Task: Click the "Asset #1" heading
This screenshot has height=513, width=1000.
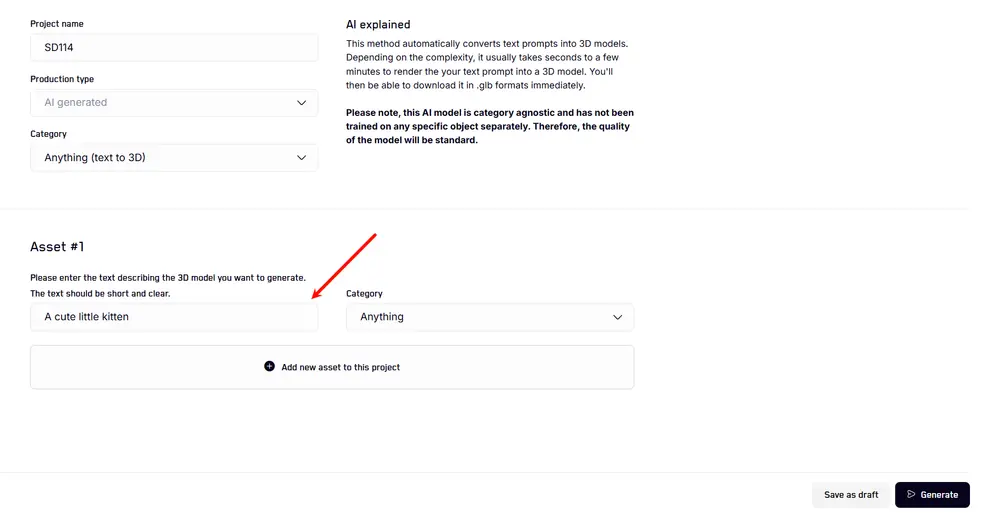Action: [57, 247]
